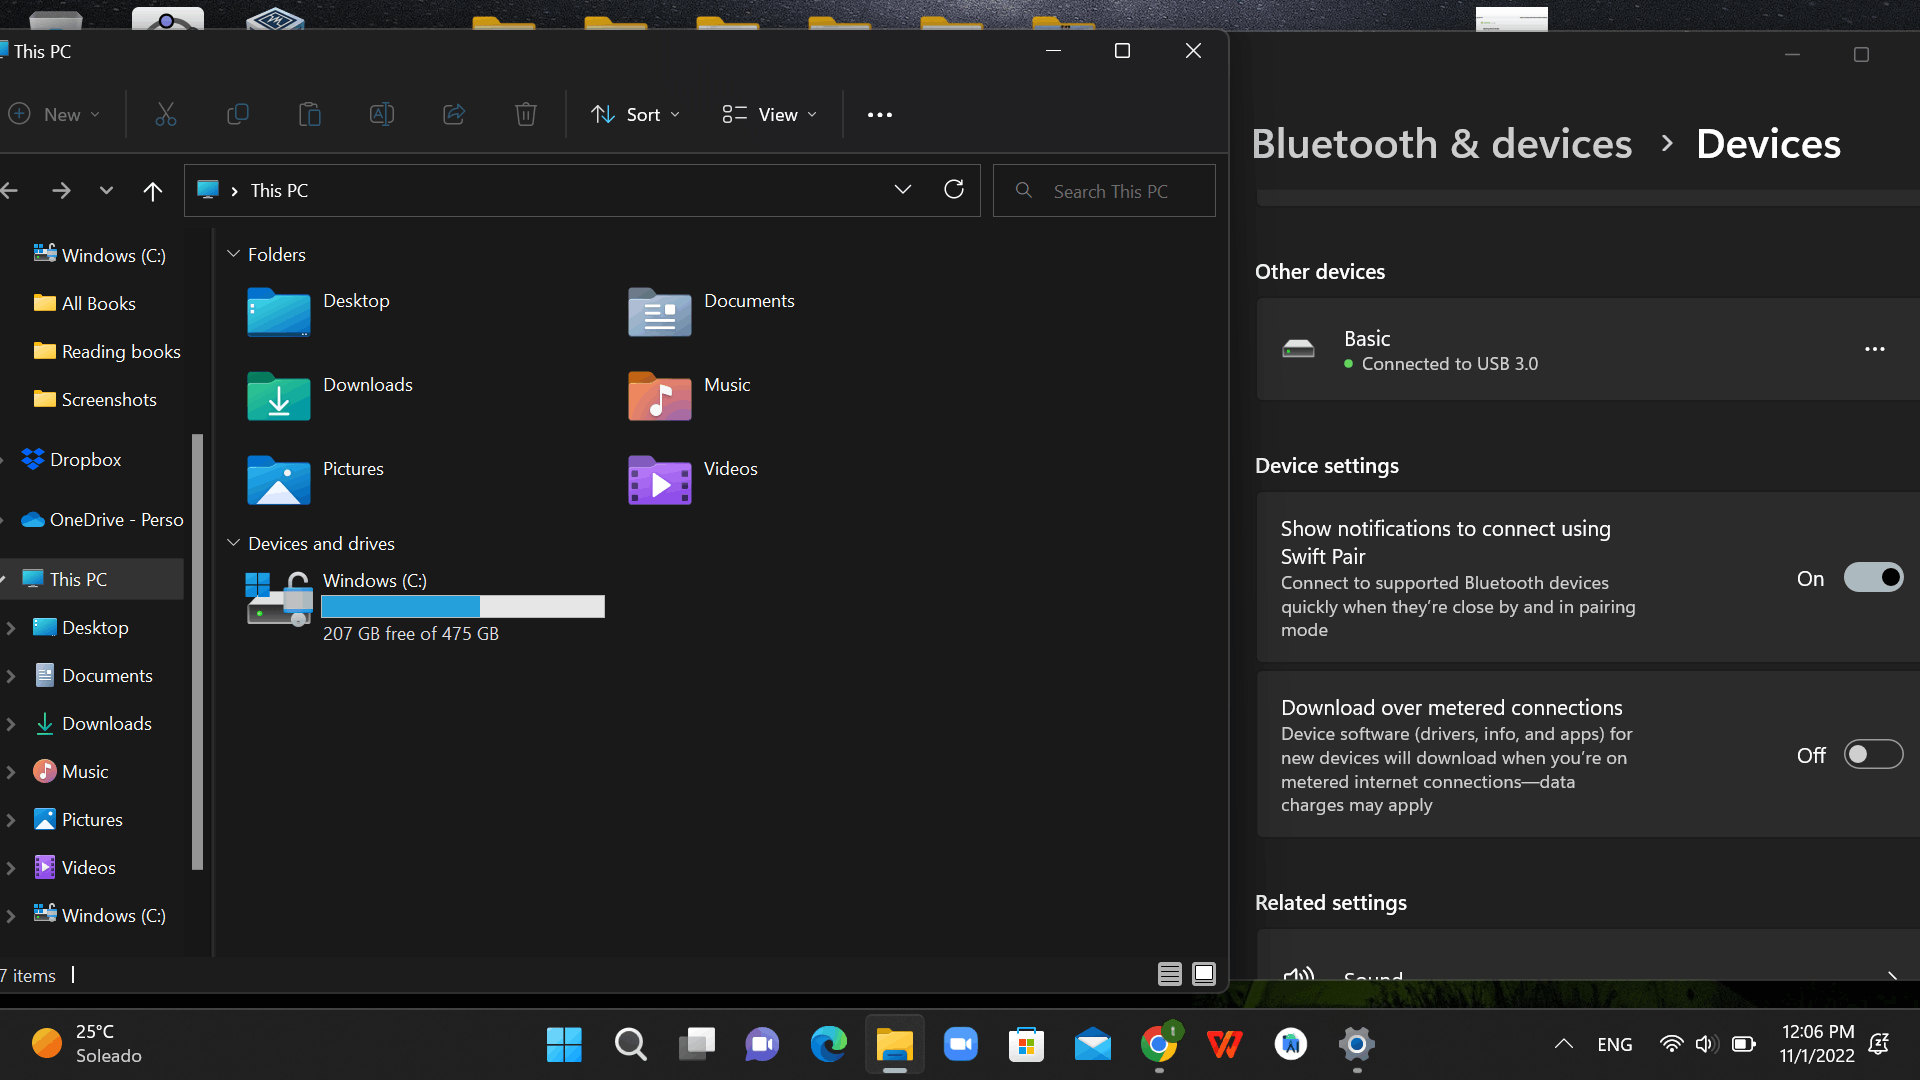Click the View dropdown button
The height and width of the screenshot is (1080, 1920).
[x=771, y=113]
